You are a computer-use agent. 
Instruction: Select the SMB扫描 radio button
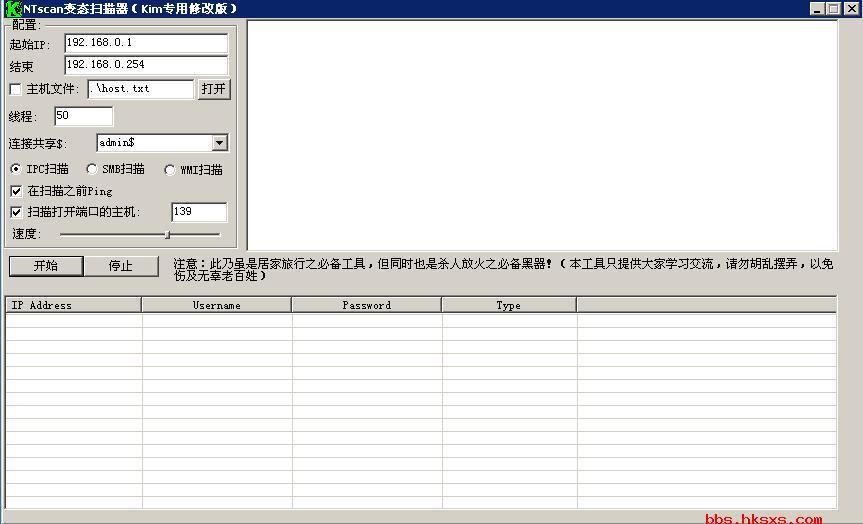[x=92, y=169]
